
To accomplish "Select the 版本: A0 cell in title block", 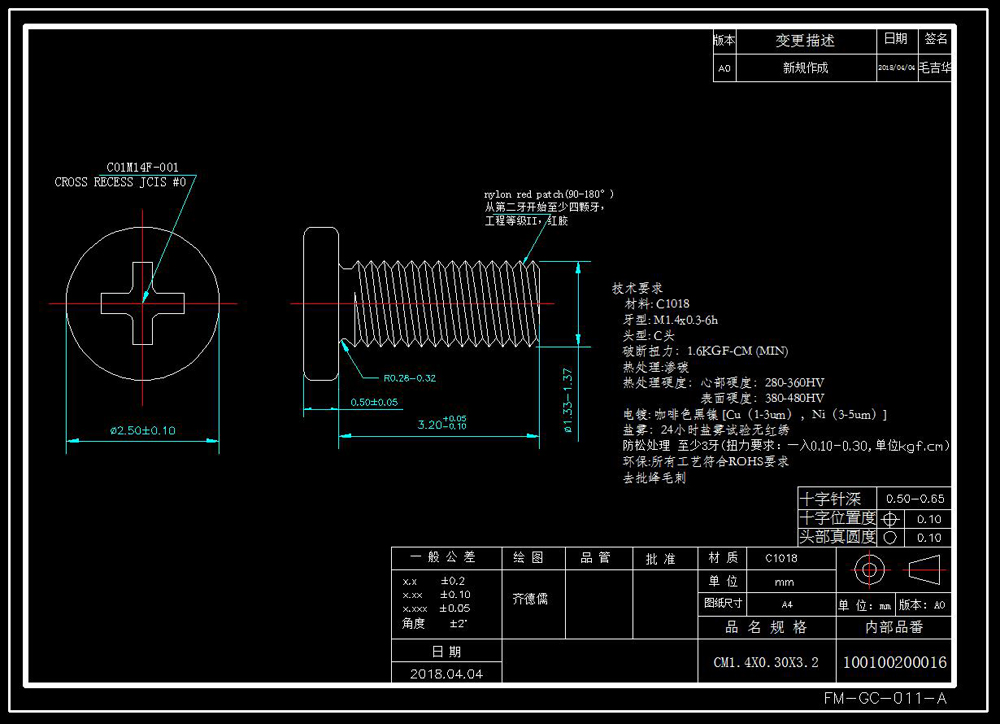I will pyautogui.click(x=922, y=605).
